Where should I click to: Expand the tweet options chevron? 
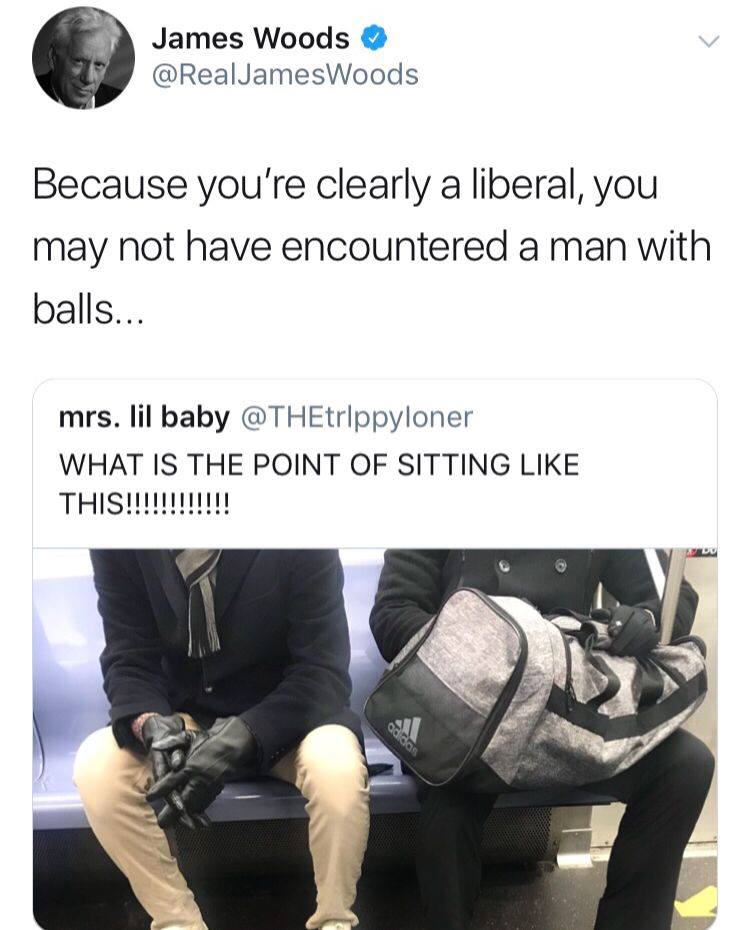pyautogui.click(x=708, y=42)
